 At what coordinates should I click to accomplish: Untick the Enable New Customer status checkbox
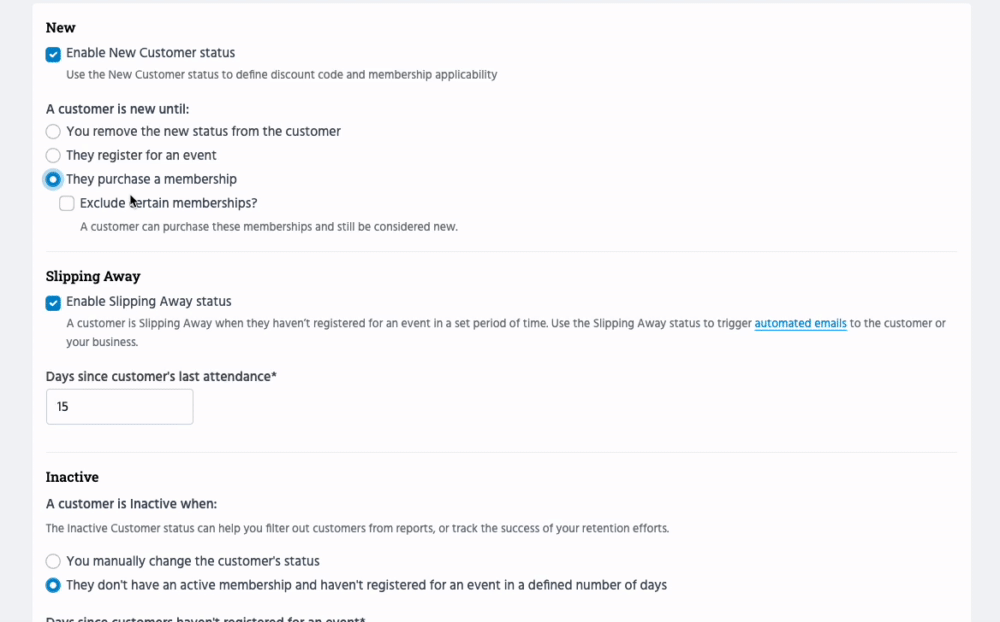pos(53,54)
